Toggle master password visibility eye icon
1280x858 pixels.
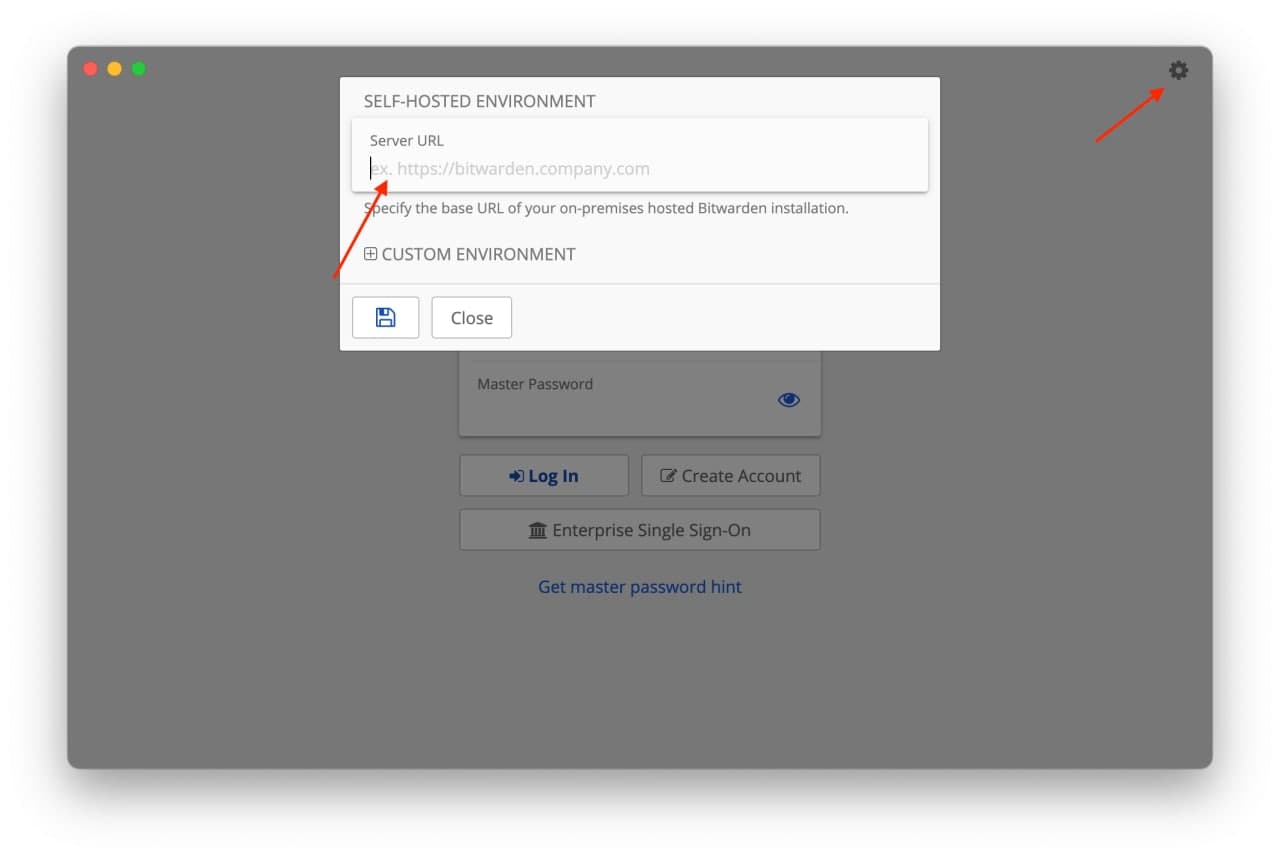pyautogui.click(x=789, y=400)
